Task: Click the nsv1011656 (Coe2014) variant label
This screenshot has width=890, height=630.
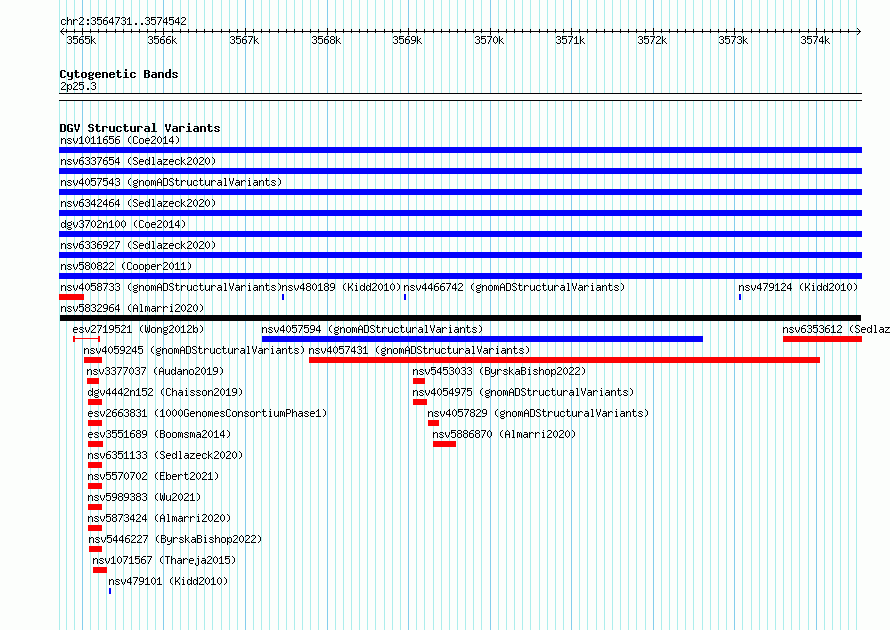Action: [120, 140]
